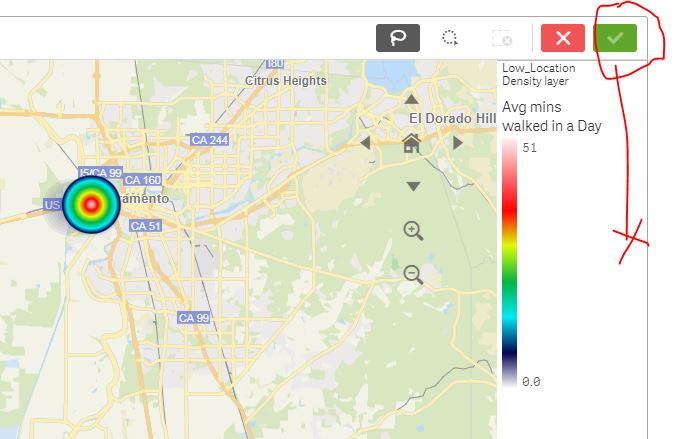
Task: Click the I5/CA 99 highway marker
Action: [x=101, y=172]
